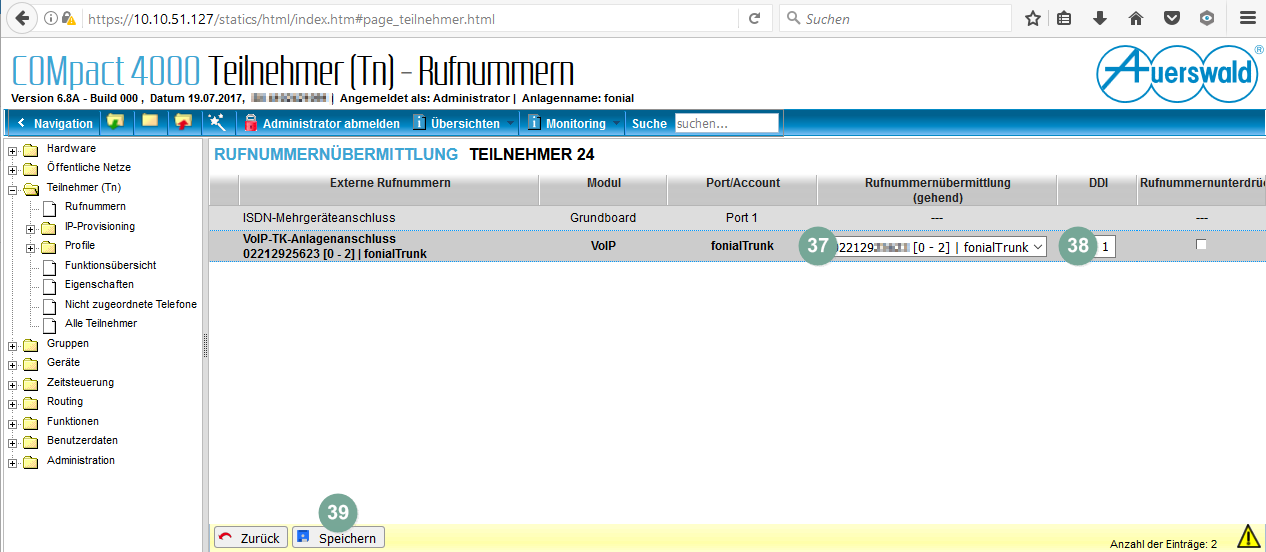Click the Modul column header
Viewport: 1266px width, 552px height.
tap(603, 183)
